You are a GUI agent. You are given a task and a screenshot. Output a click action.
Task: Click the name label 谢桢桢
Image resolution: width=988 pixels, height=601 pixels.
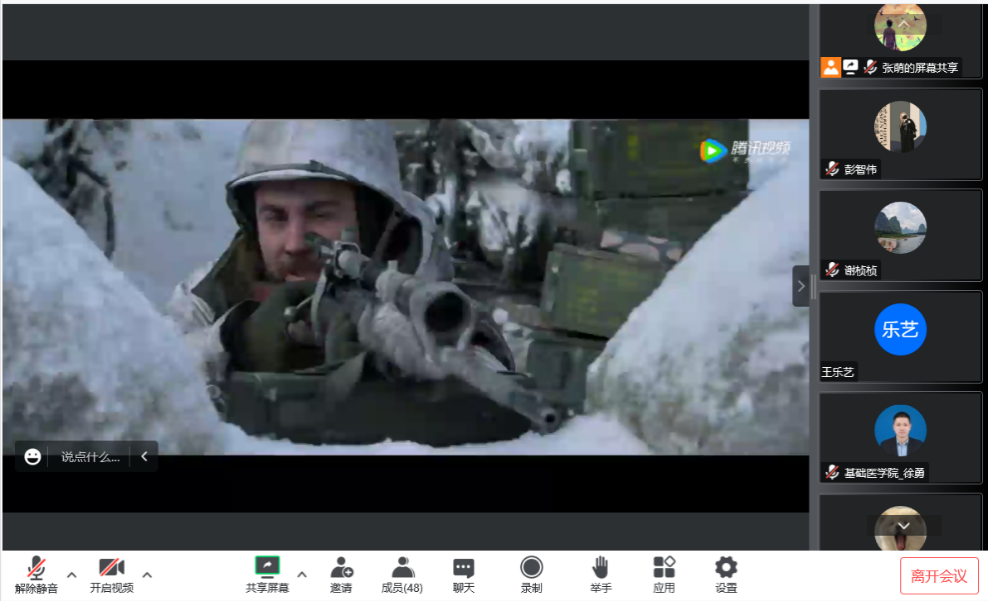point(860,270)
